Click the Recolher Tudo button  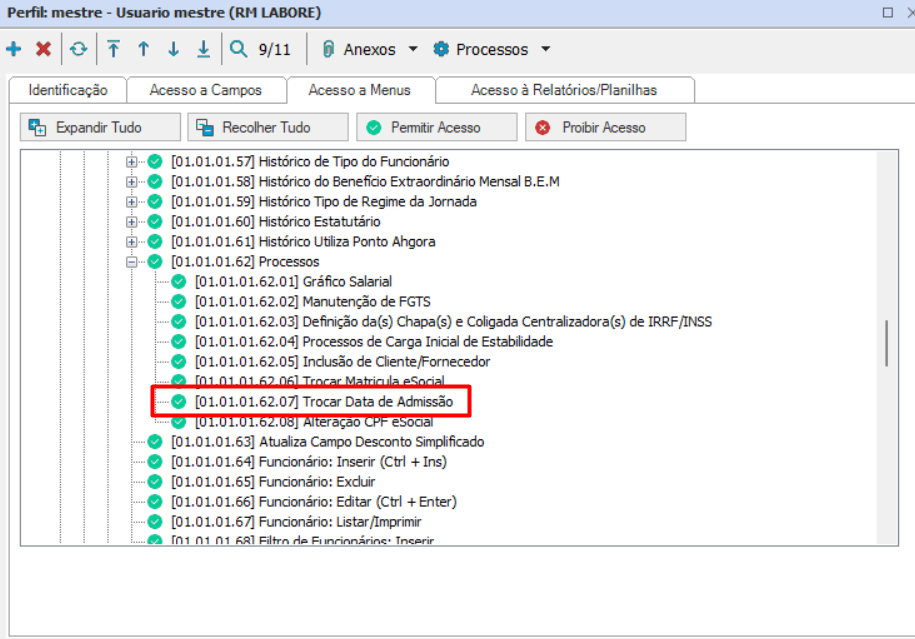[268, 127]
